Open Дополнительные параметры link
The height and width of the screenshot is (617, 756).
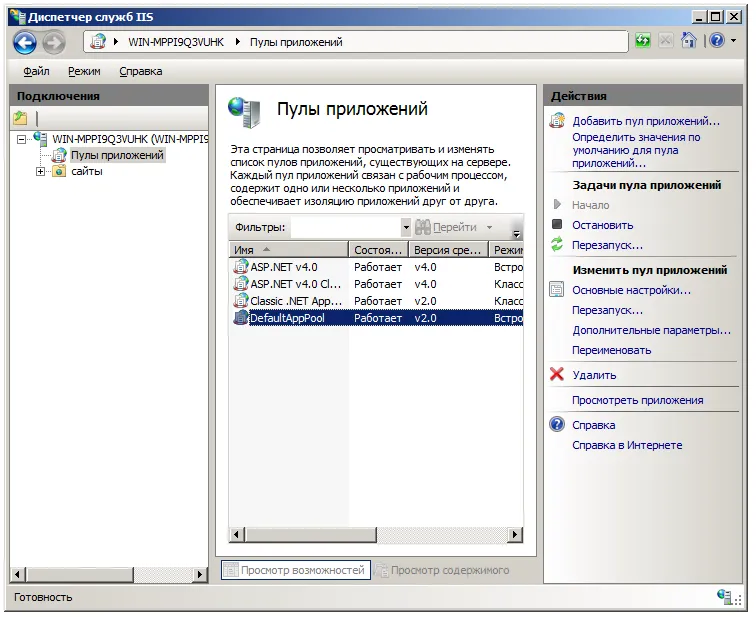[x=651, y=330]
